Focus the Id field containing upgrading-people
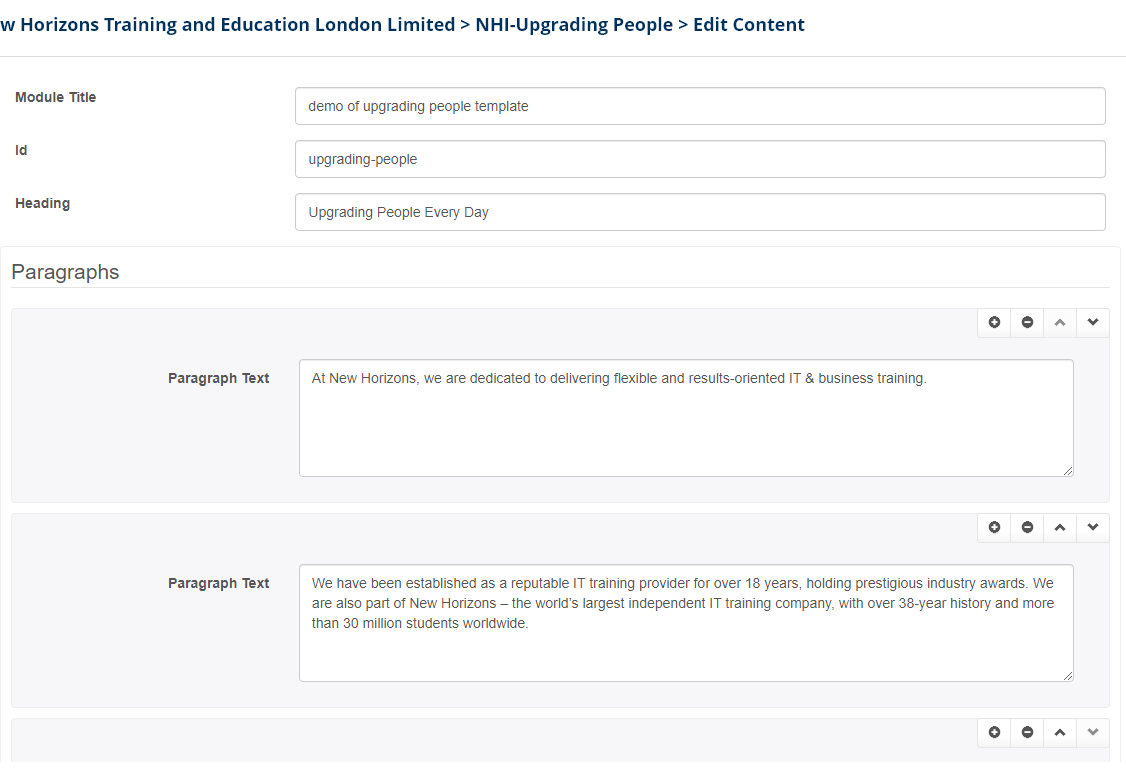This screenshot has width=1126, height=779. pyautogui.click(x=700, y=159)
